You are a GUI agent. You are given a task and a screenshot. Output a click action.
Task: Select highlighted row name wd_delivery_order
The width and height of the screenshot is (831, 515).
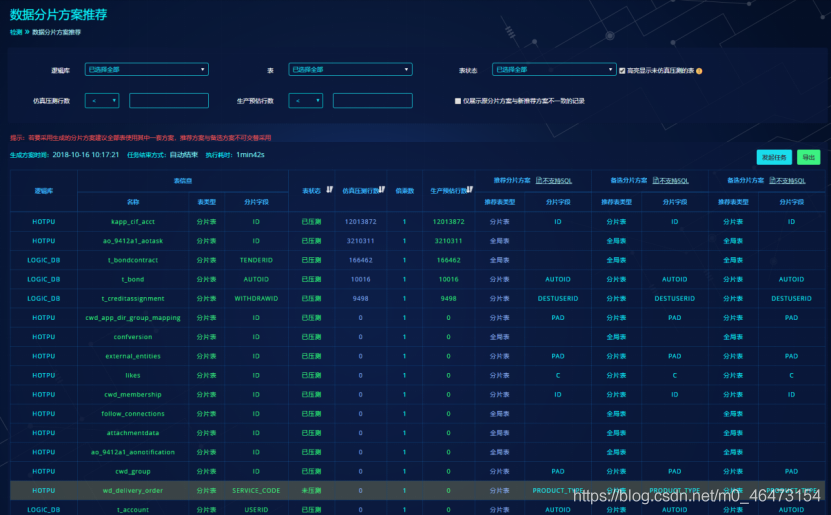point(133,491)
